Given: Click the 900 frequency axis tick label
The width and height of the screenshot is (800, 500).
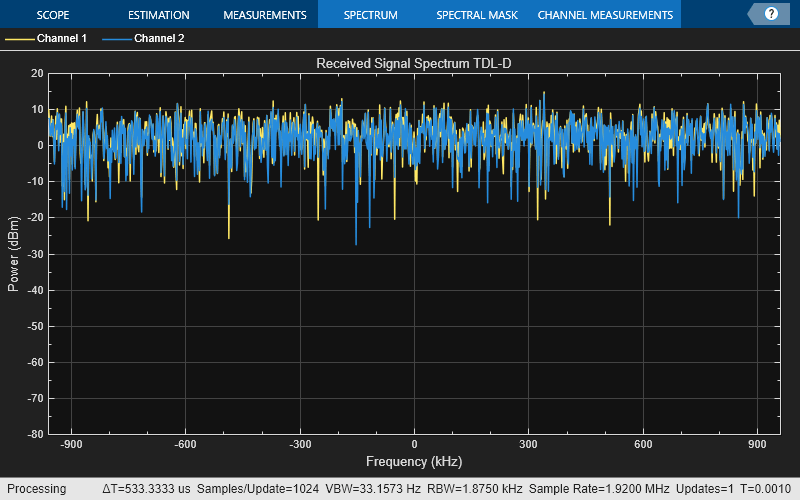Looking at the screenshot, I should (757, 444).
